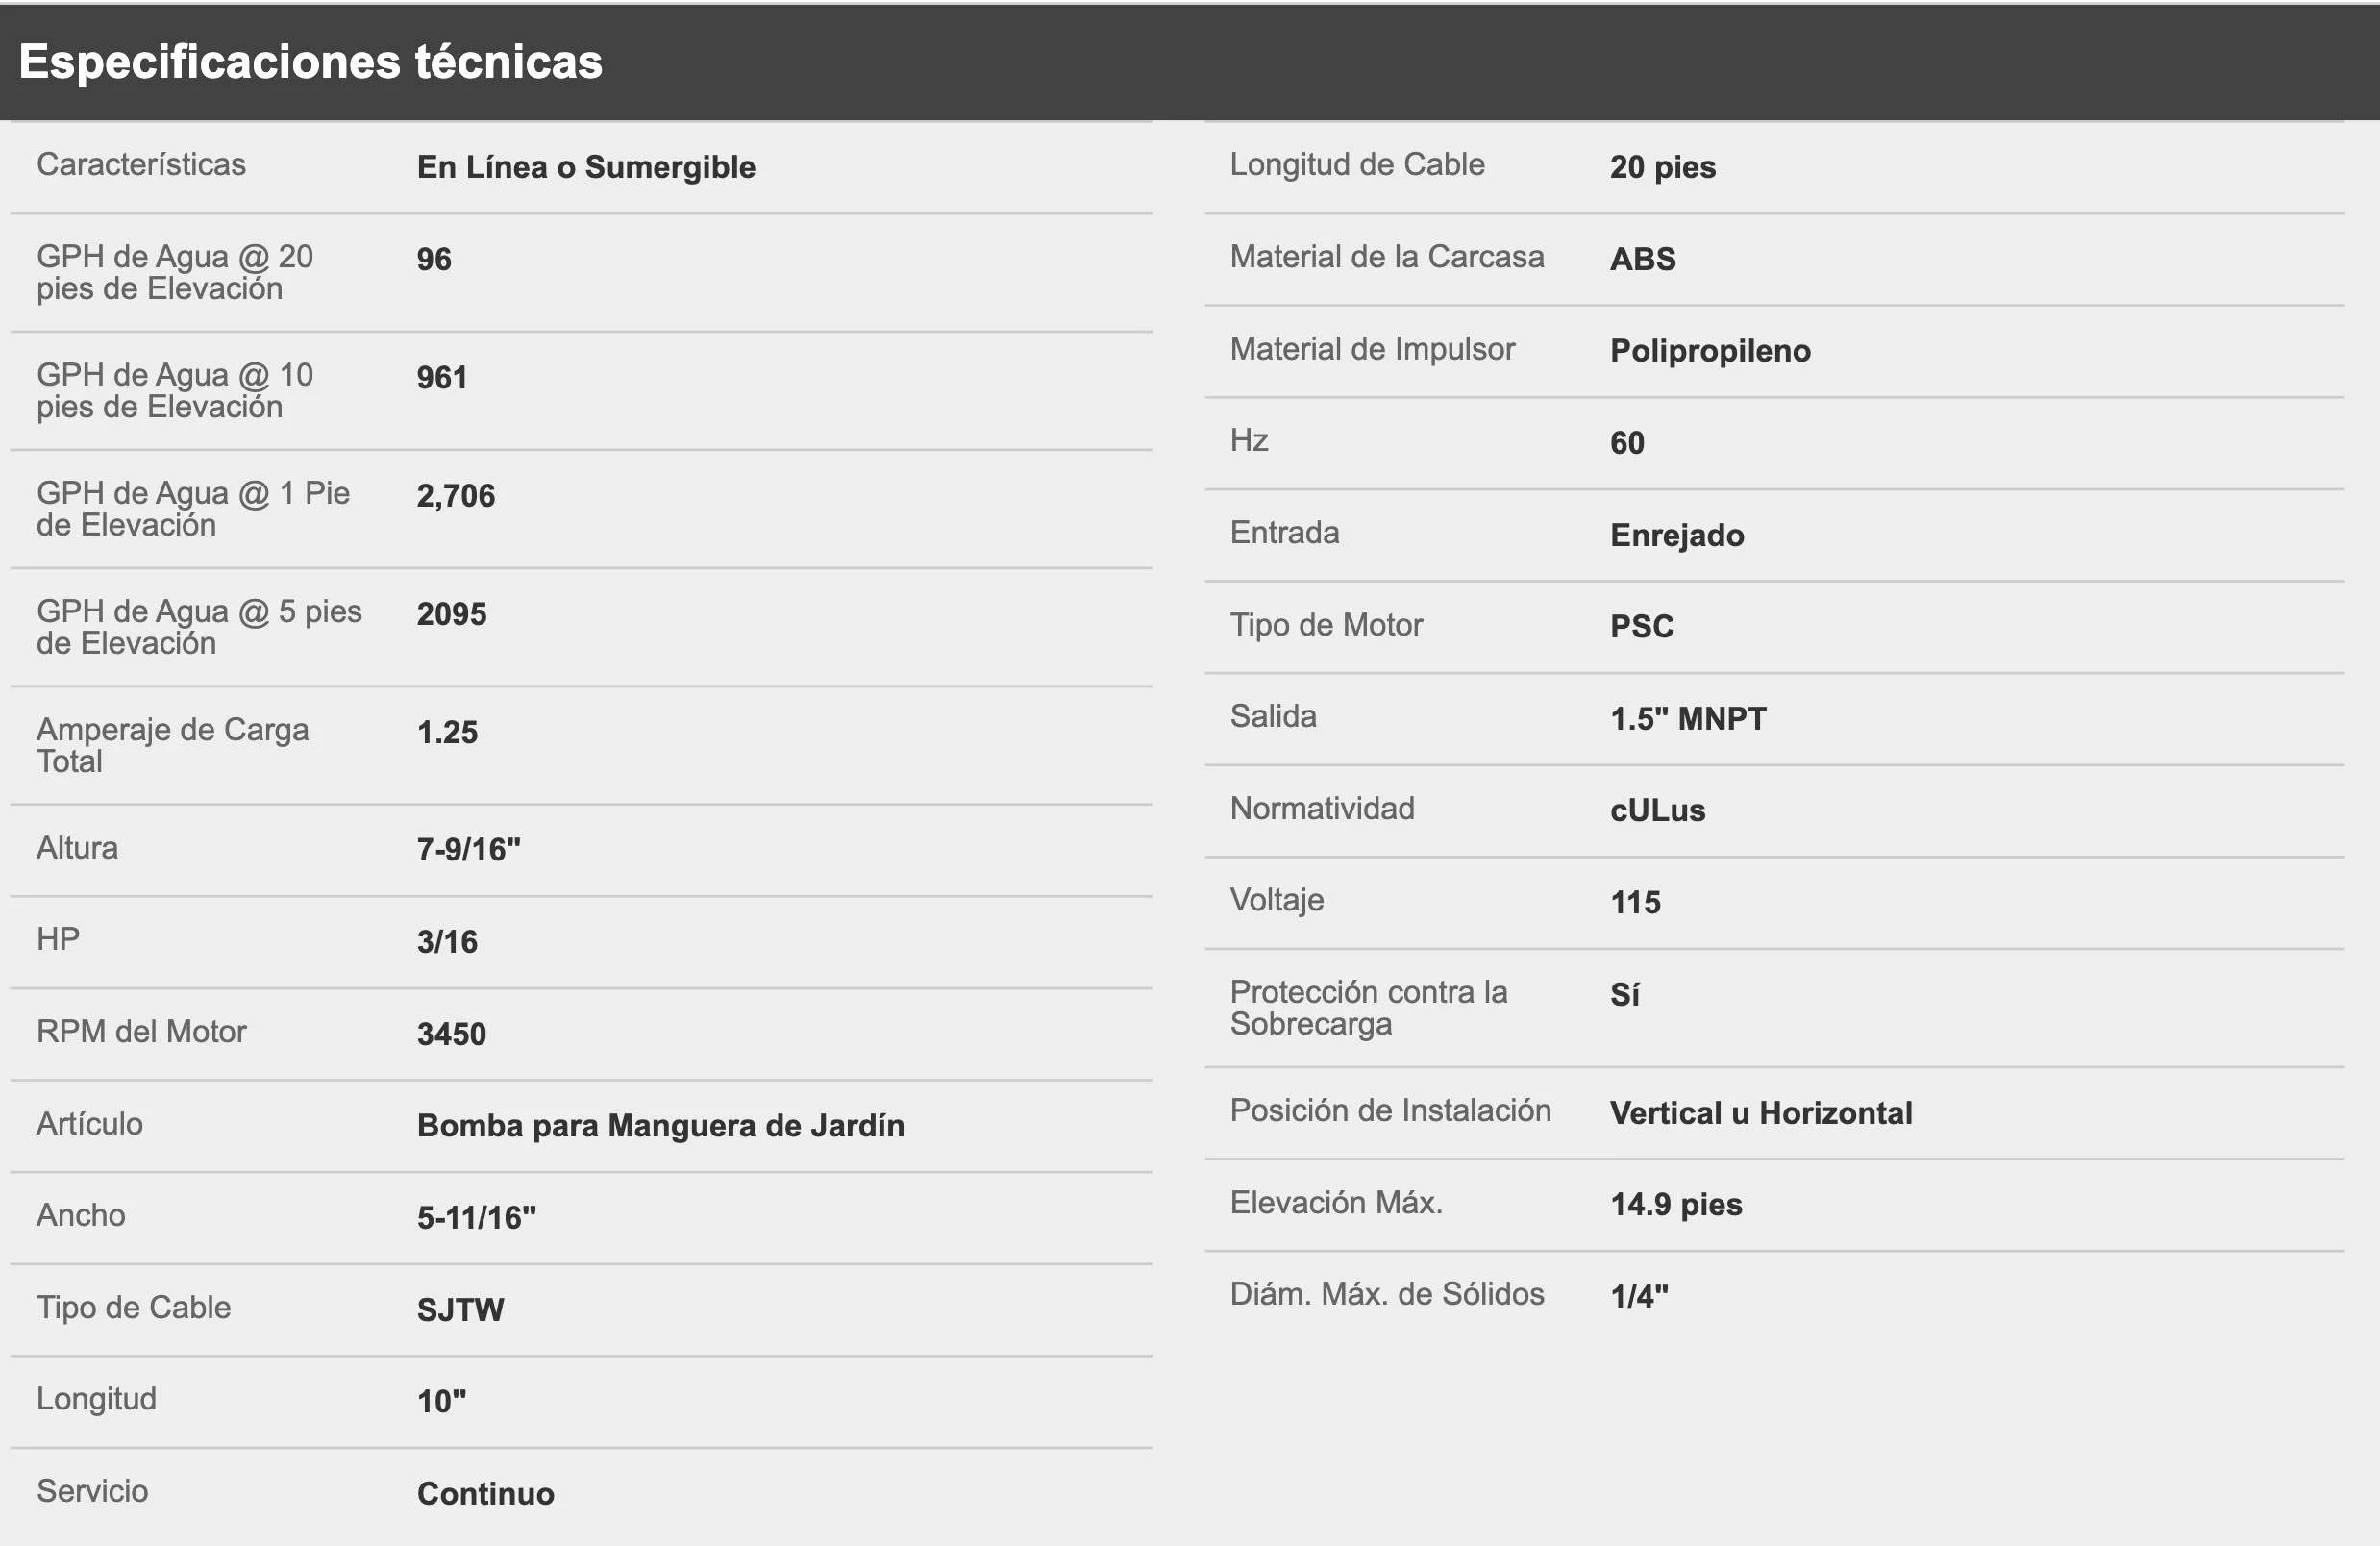The height and width of the screenshot is (1546, 2380).
Task: Click the 1.5" MNPT salida value
Action: 1688,718
